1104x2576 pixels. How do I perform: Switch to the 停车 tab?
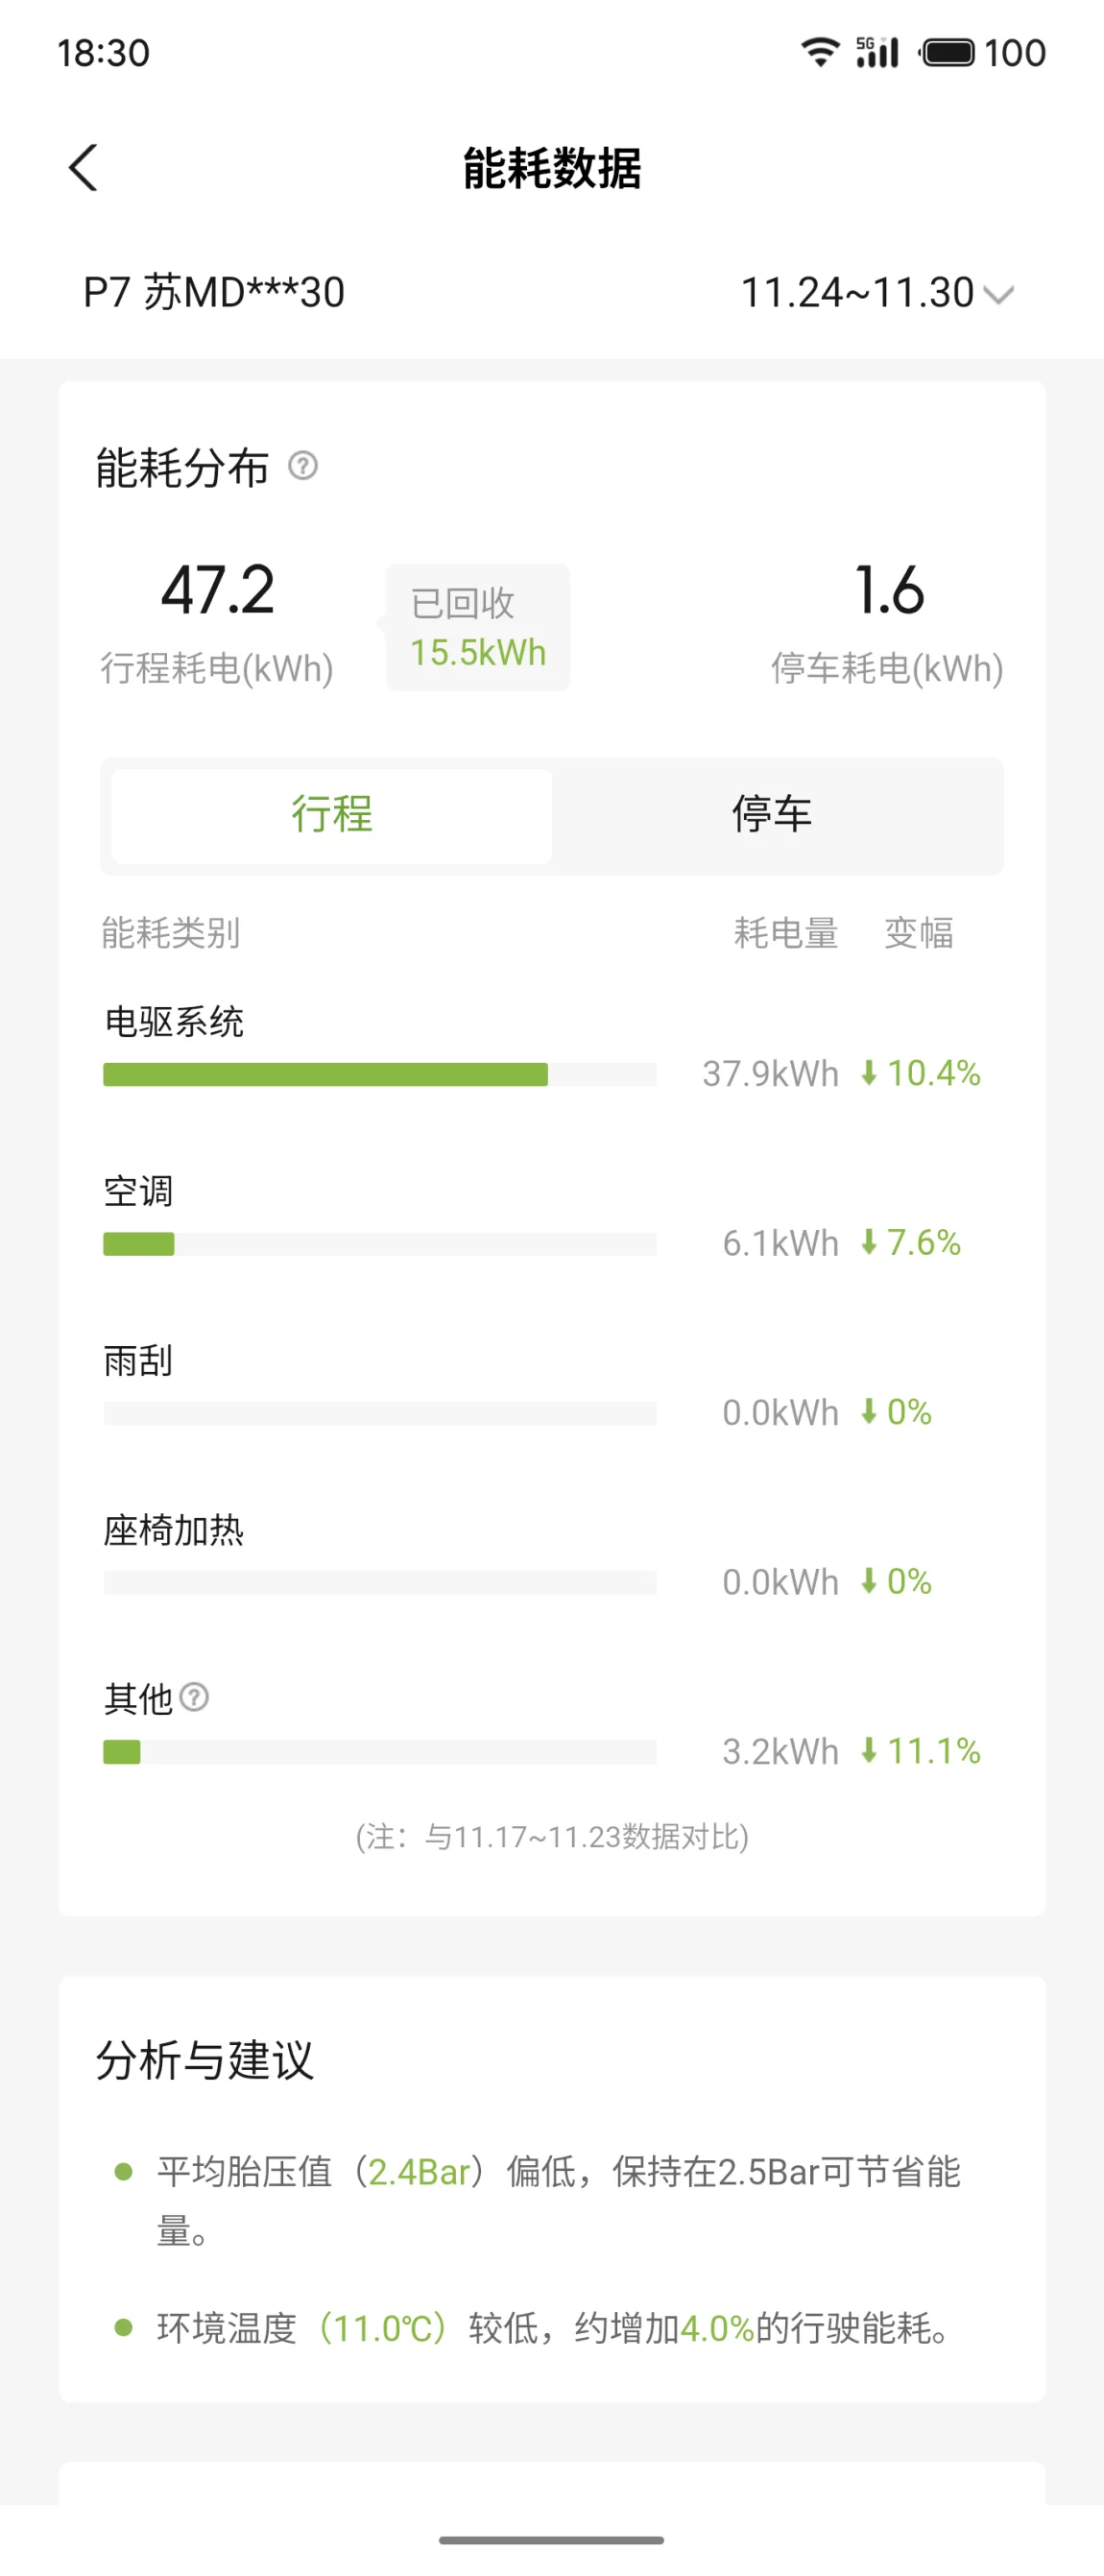tap(772, 815)
